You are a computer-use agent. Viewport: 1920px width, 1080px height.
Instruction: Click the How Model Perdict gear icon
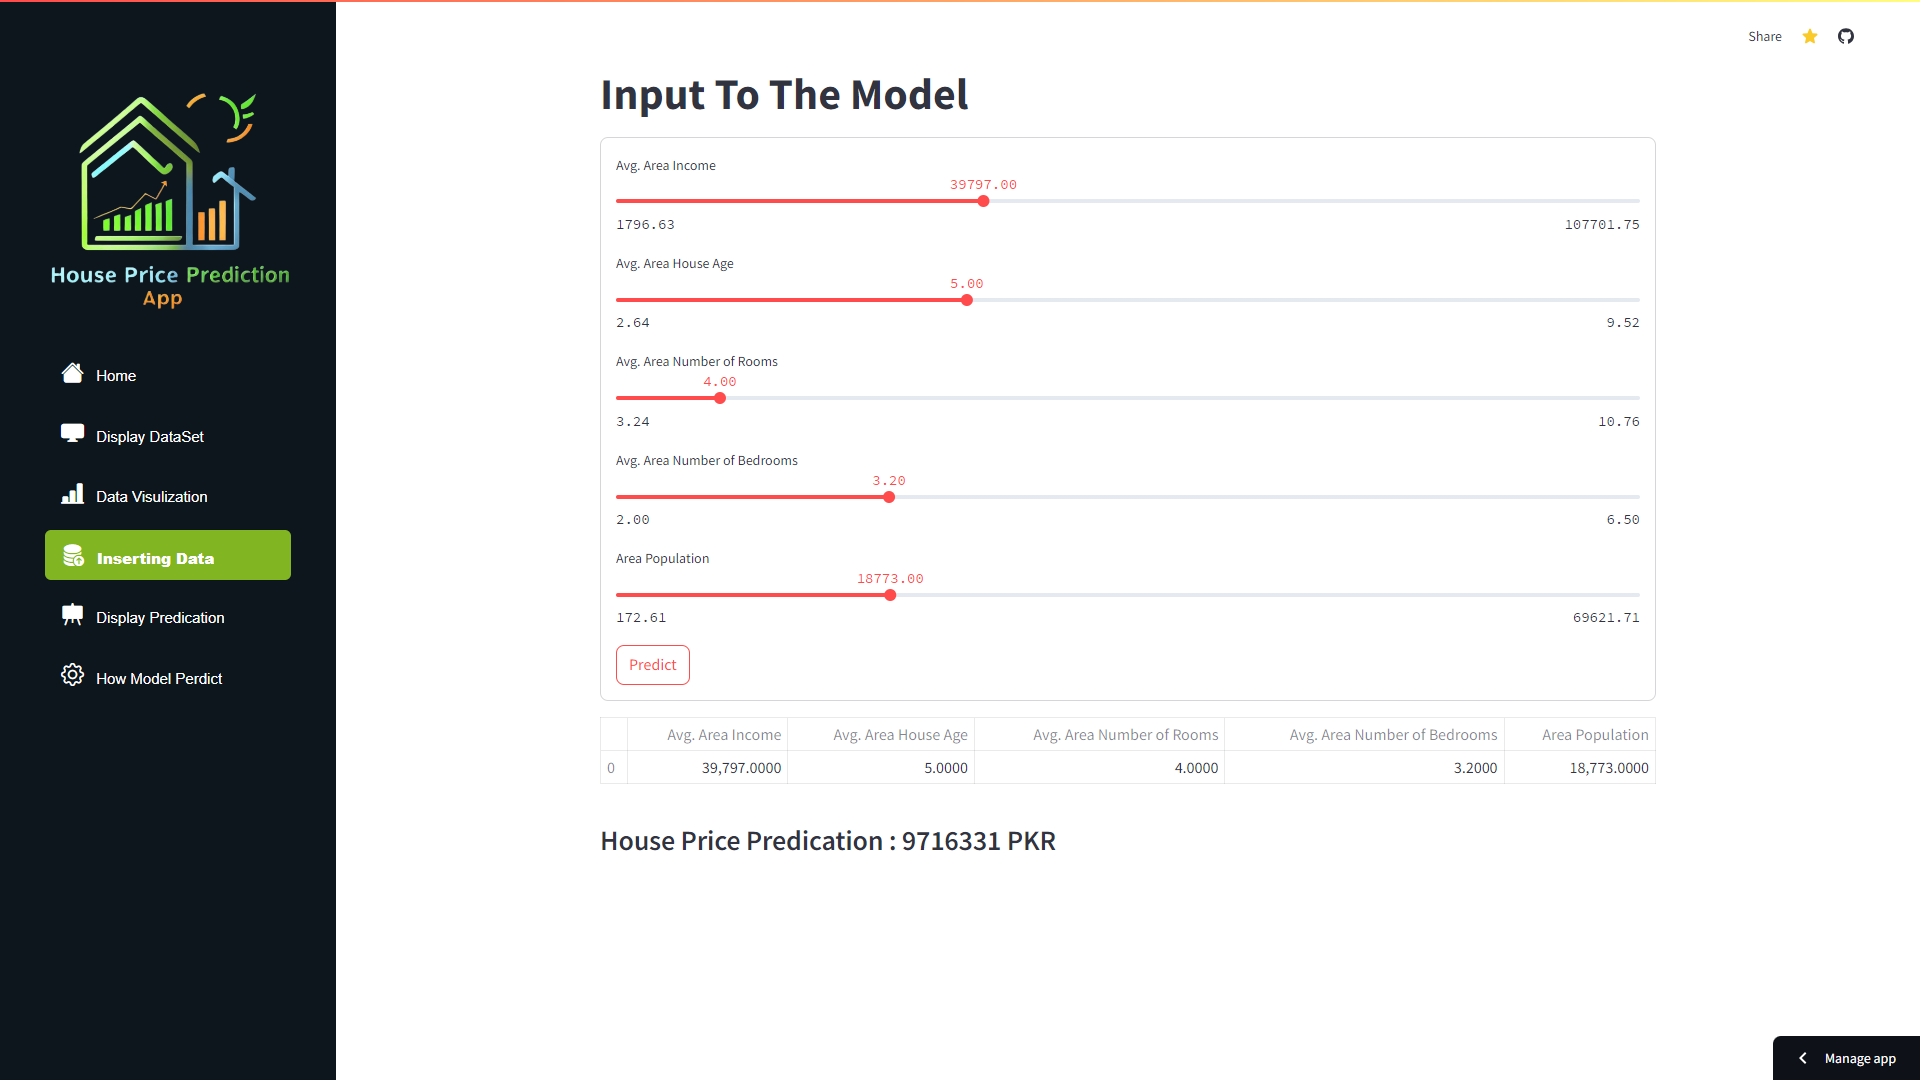pos(72,675)
